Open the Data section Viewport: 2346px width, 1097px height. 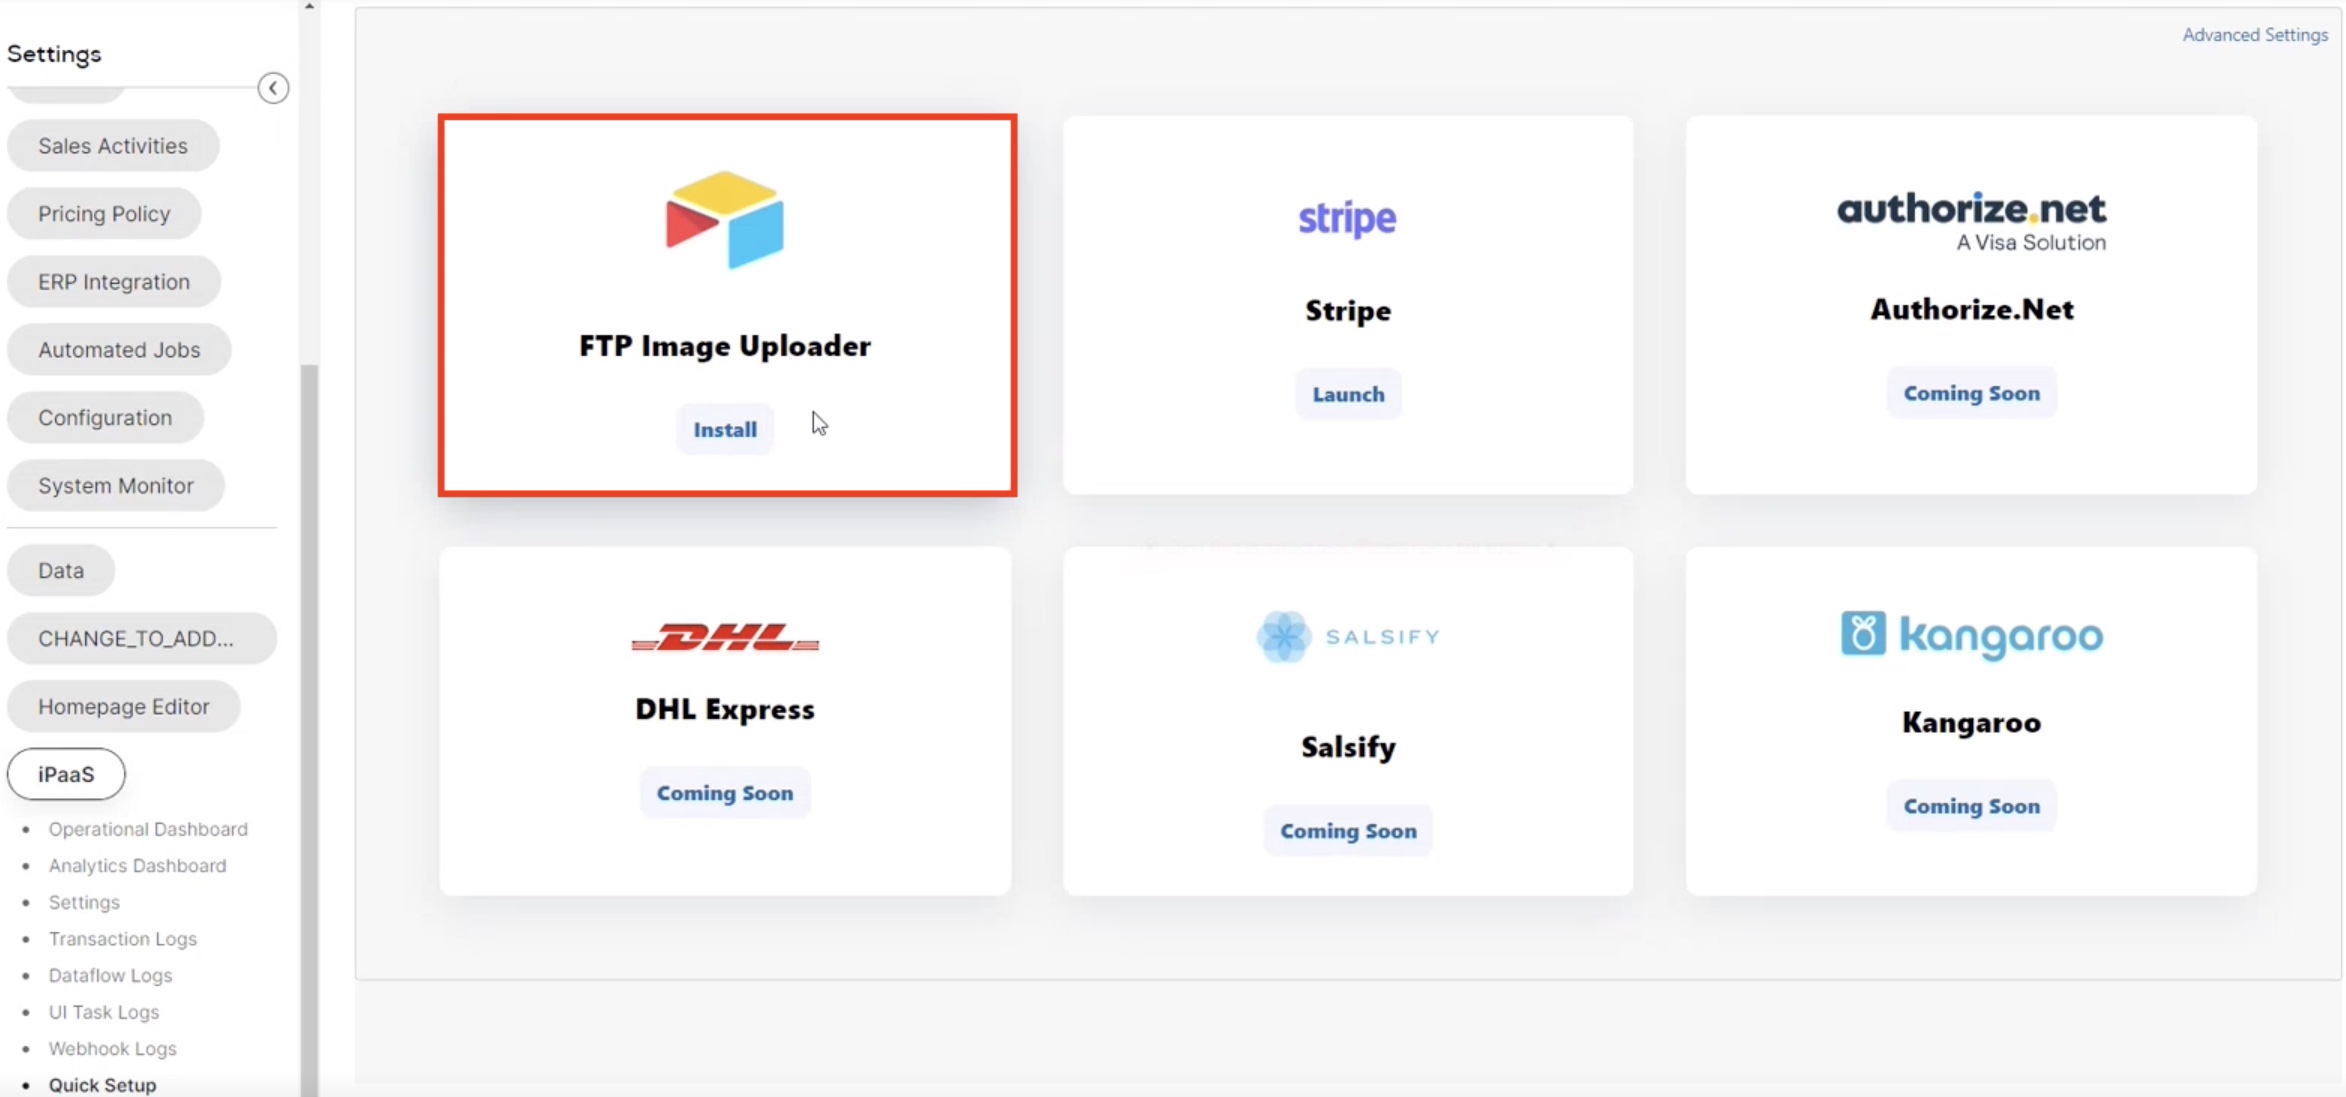[61, 571]
